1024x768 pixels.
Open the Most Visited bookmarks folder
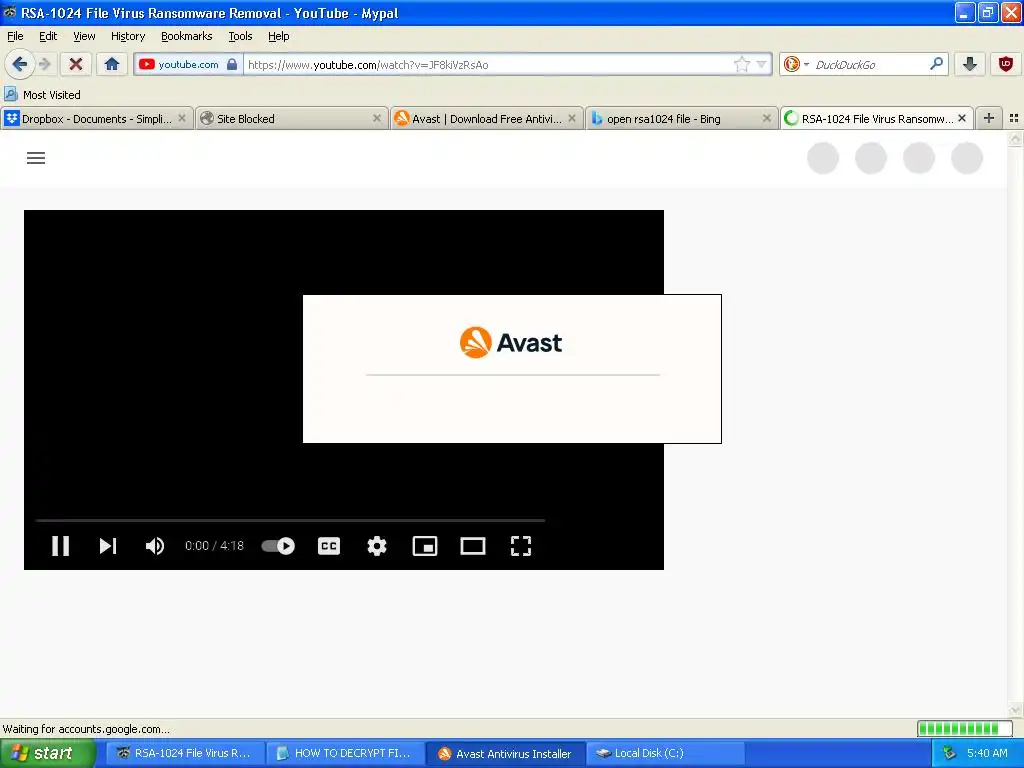(43, 95)
